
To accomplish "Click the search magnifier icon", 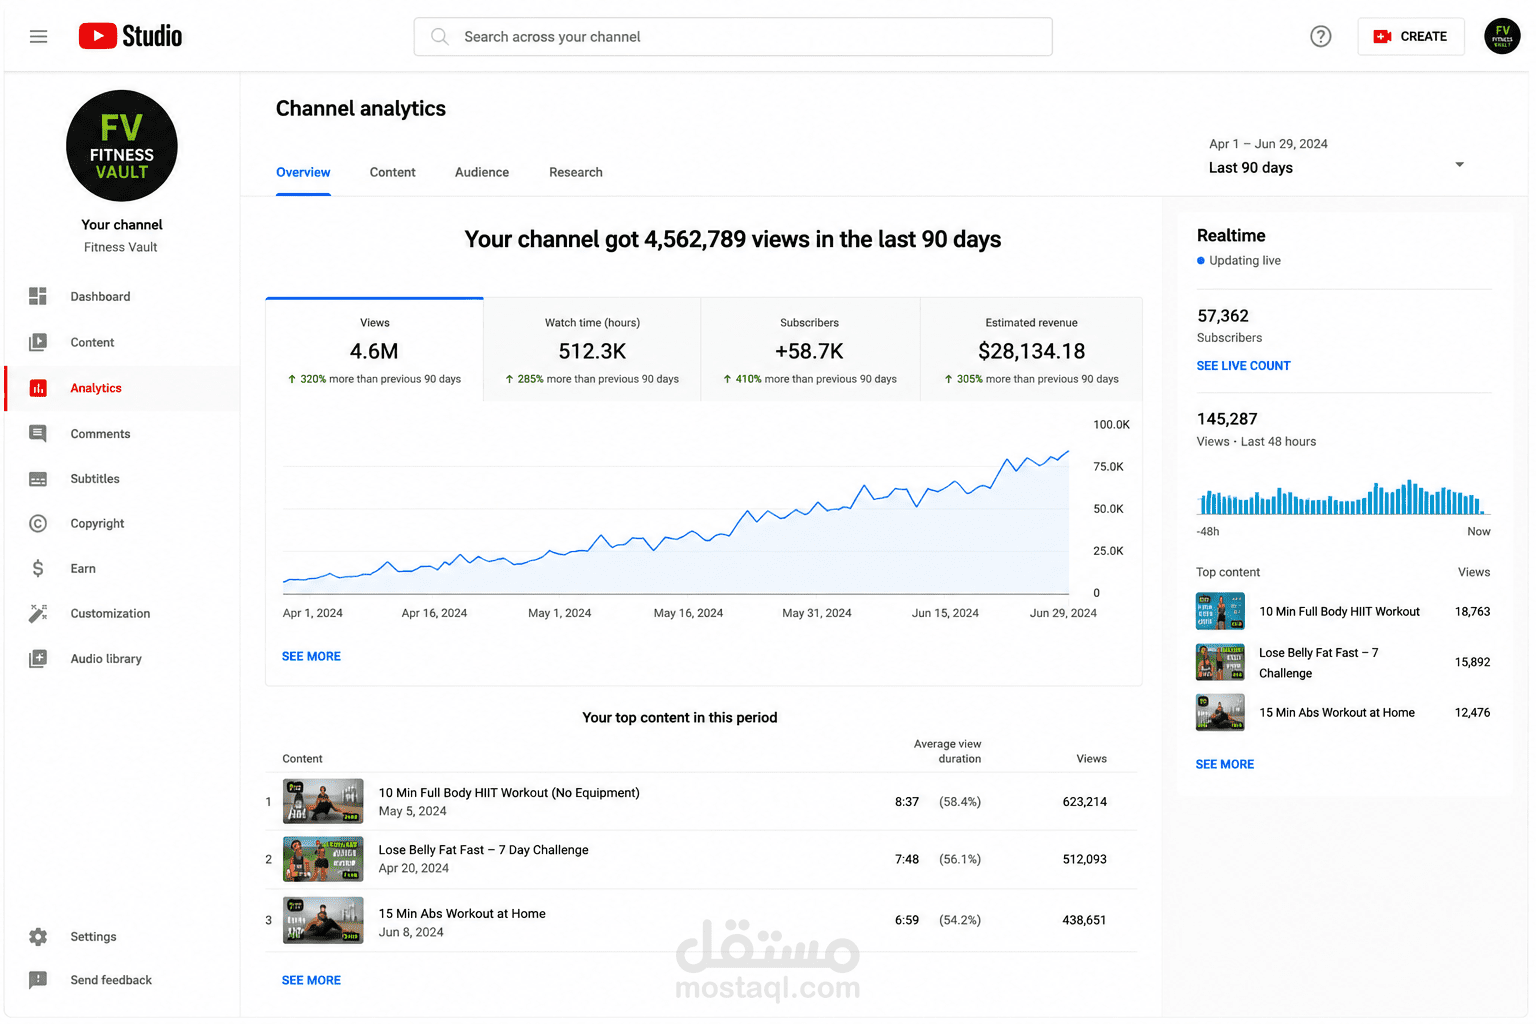I will click(439, 37).
